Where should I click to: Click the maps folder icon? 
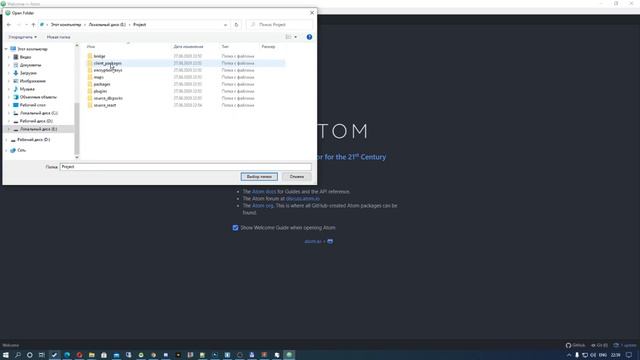(90, 77)
